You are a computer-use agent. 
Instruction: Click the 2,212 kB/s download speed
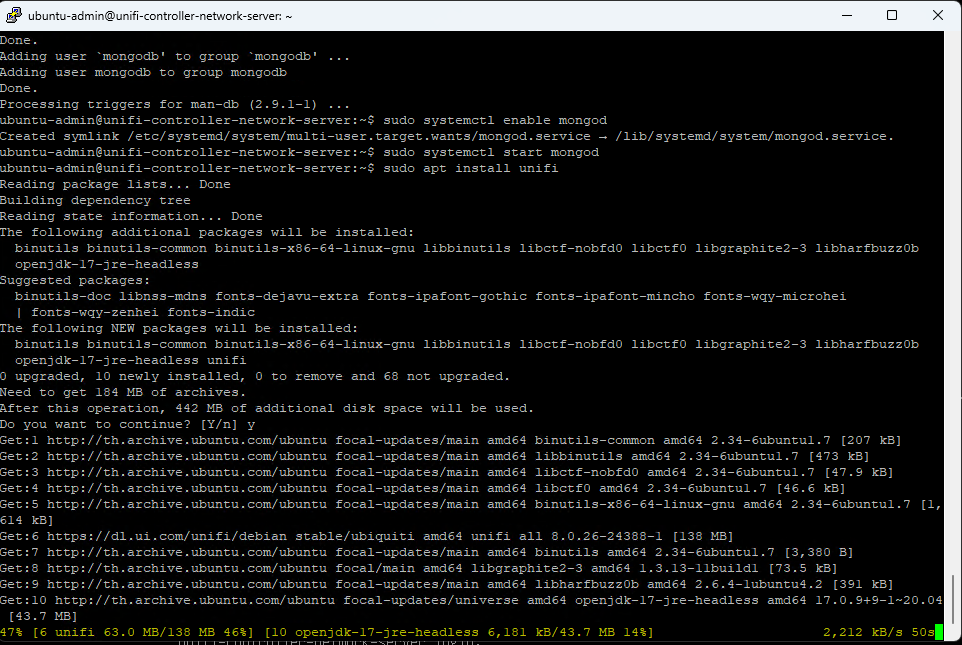[x=863, y=632]
